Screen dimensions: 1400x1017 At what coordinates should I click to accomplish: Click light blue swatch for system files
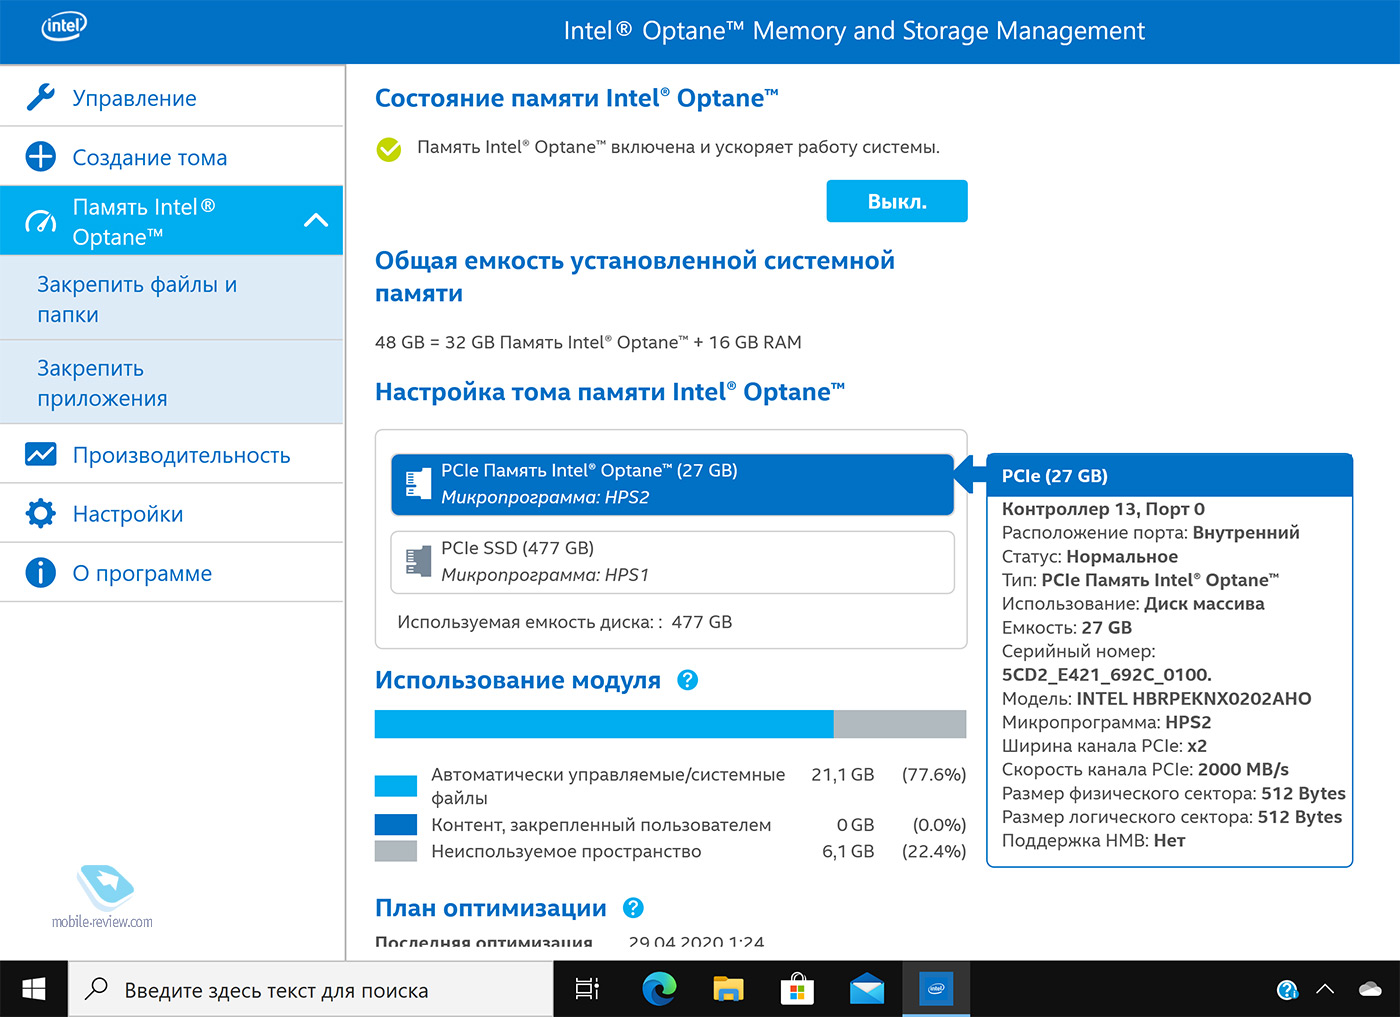[396, 785]
